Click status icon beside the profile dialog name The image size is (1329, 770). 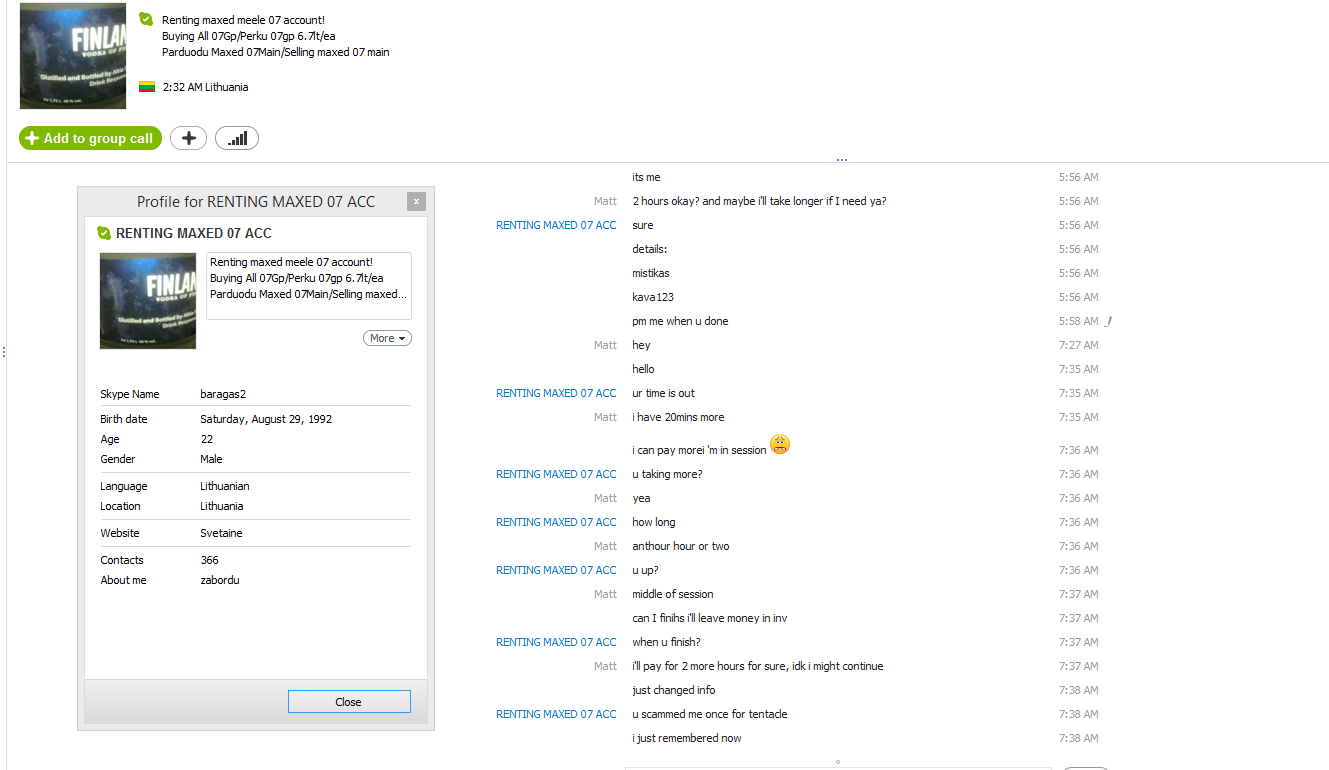[103, 233]
